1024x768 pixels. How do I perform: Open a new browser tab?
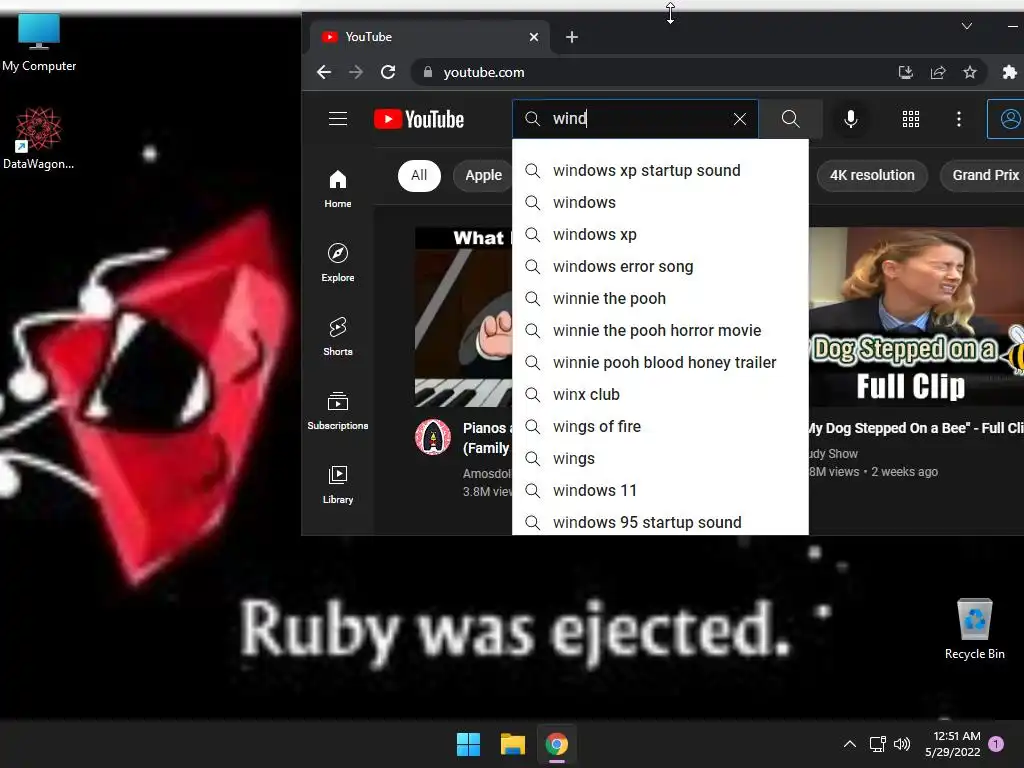(571, 37)
